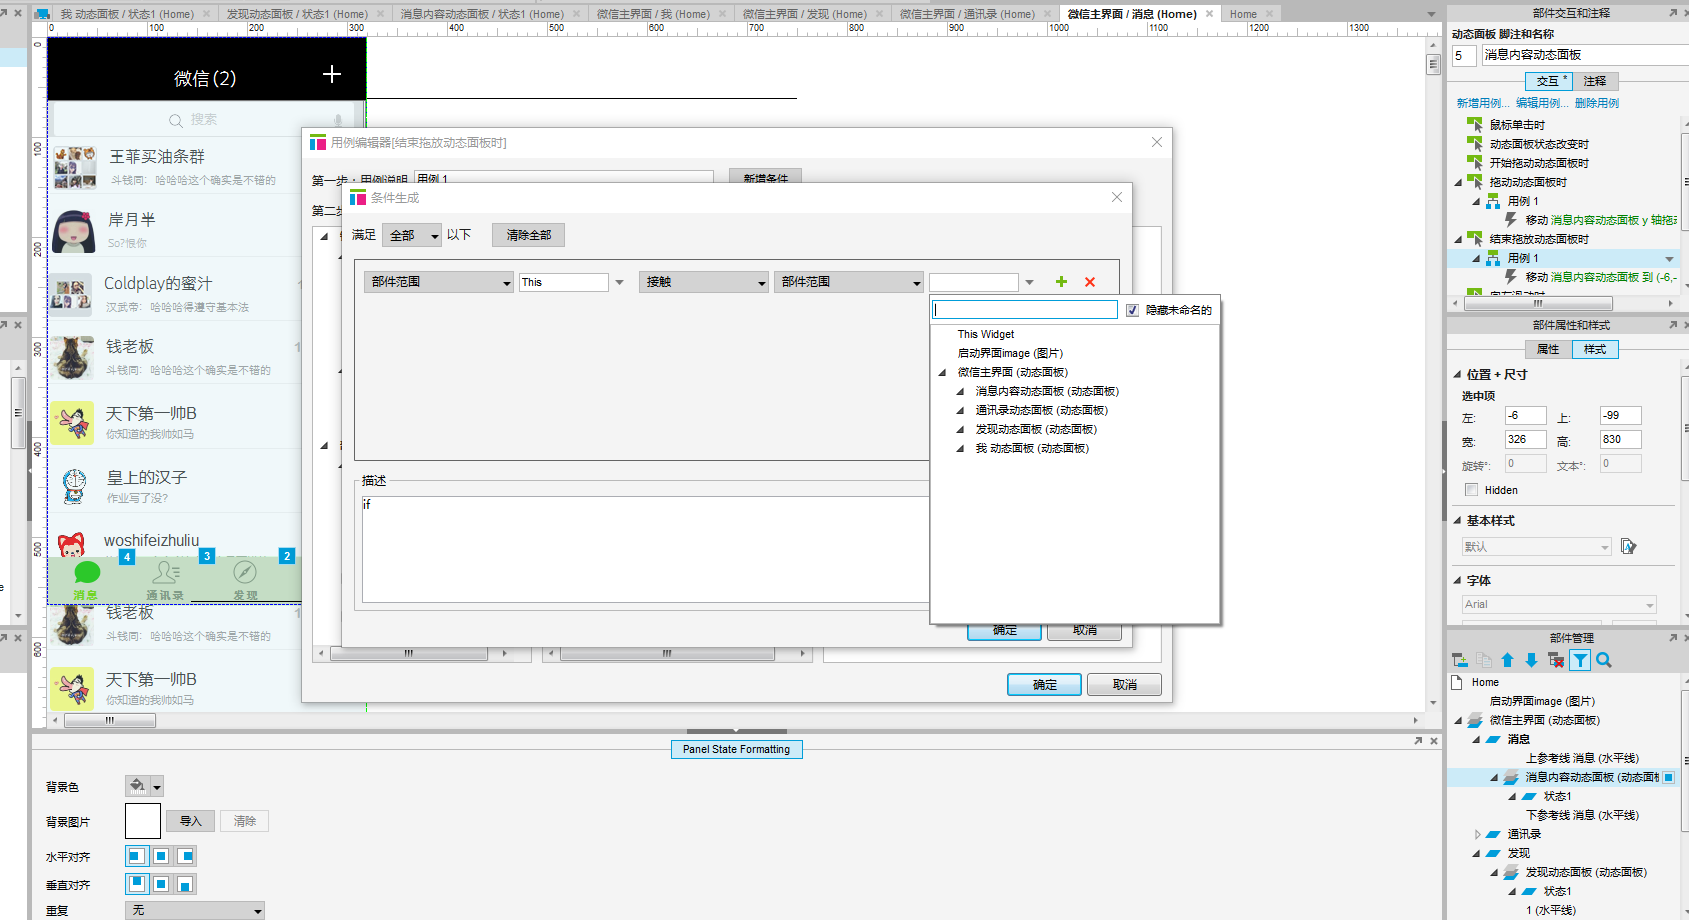Select vertical align middle icon
The image size is (1689, 920).
pyautogui.click(x=161, y=884)
